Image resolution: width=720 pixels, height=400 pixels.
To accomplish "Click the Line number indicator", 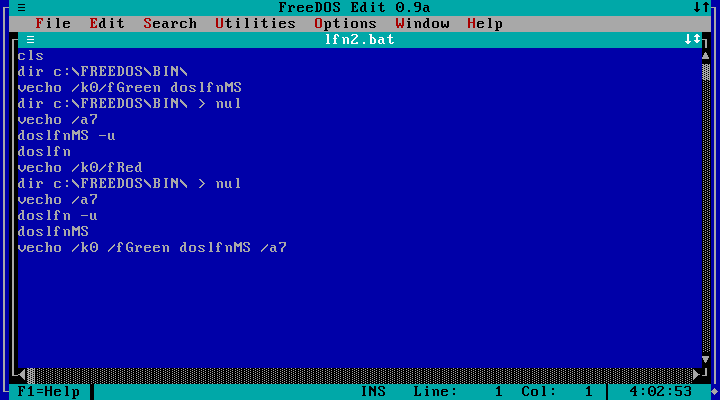I will 458,392.
